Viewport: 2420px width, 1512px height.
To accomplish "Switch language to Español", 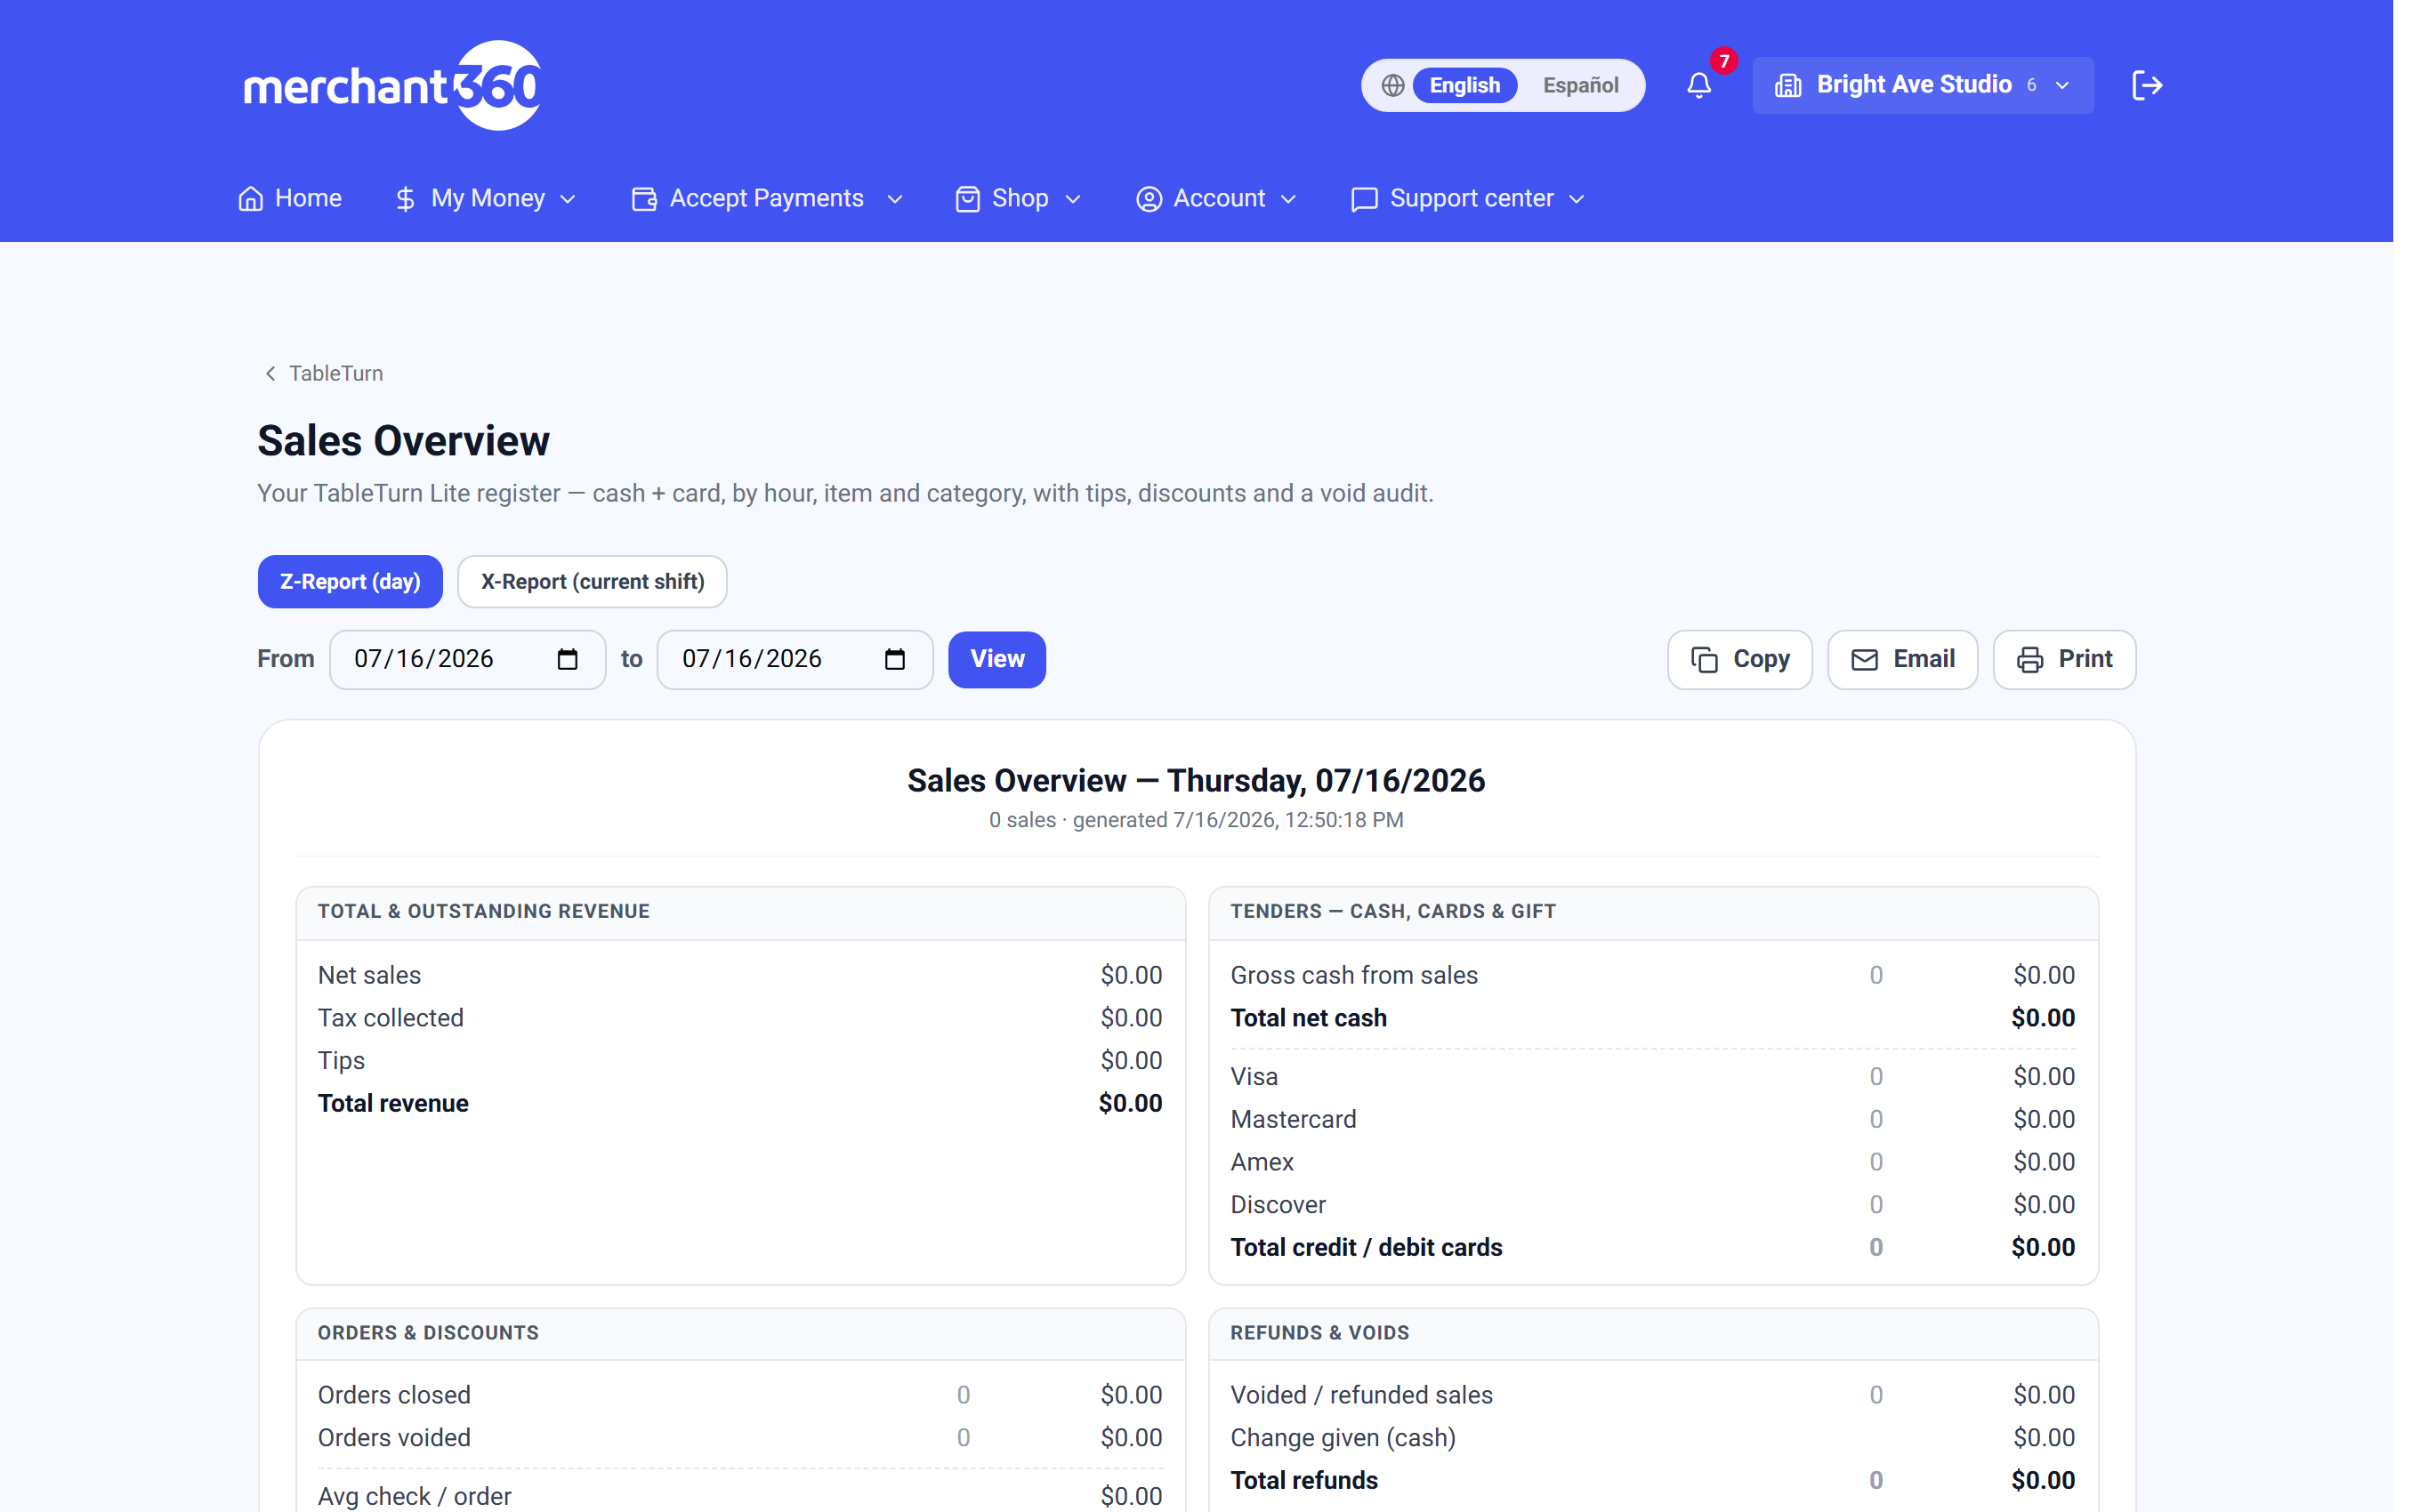I will (x=1580, y=86).
